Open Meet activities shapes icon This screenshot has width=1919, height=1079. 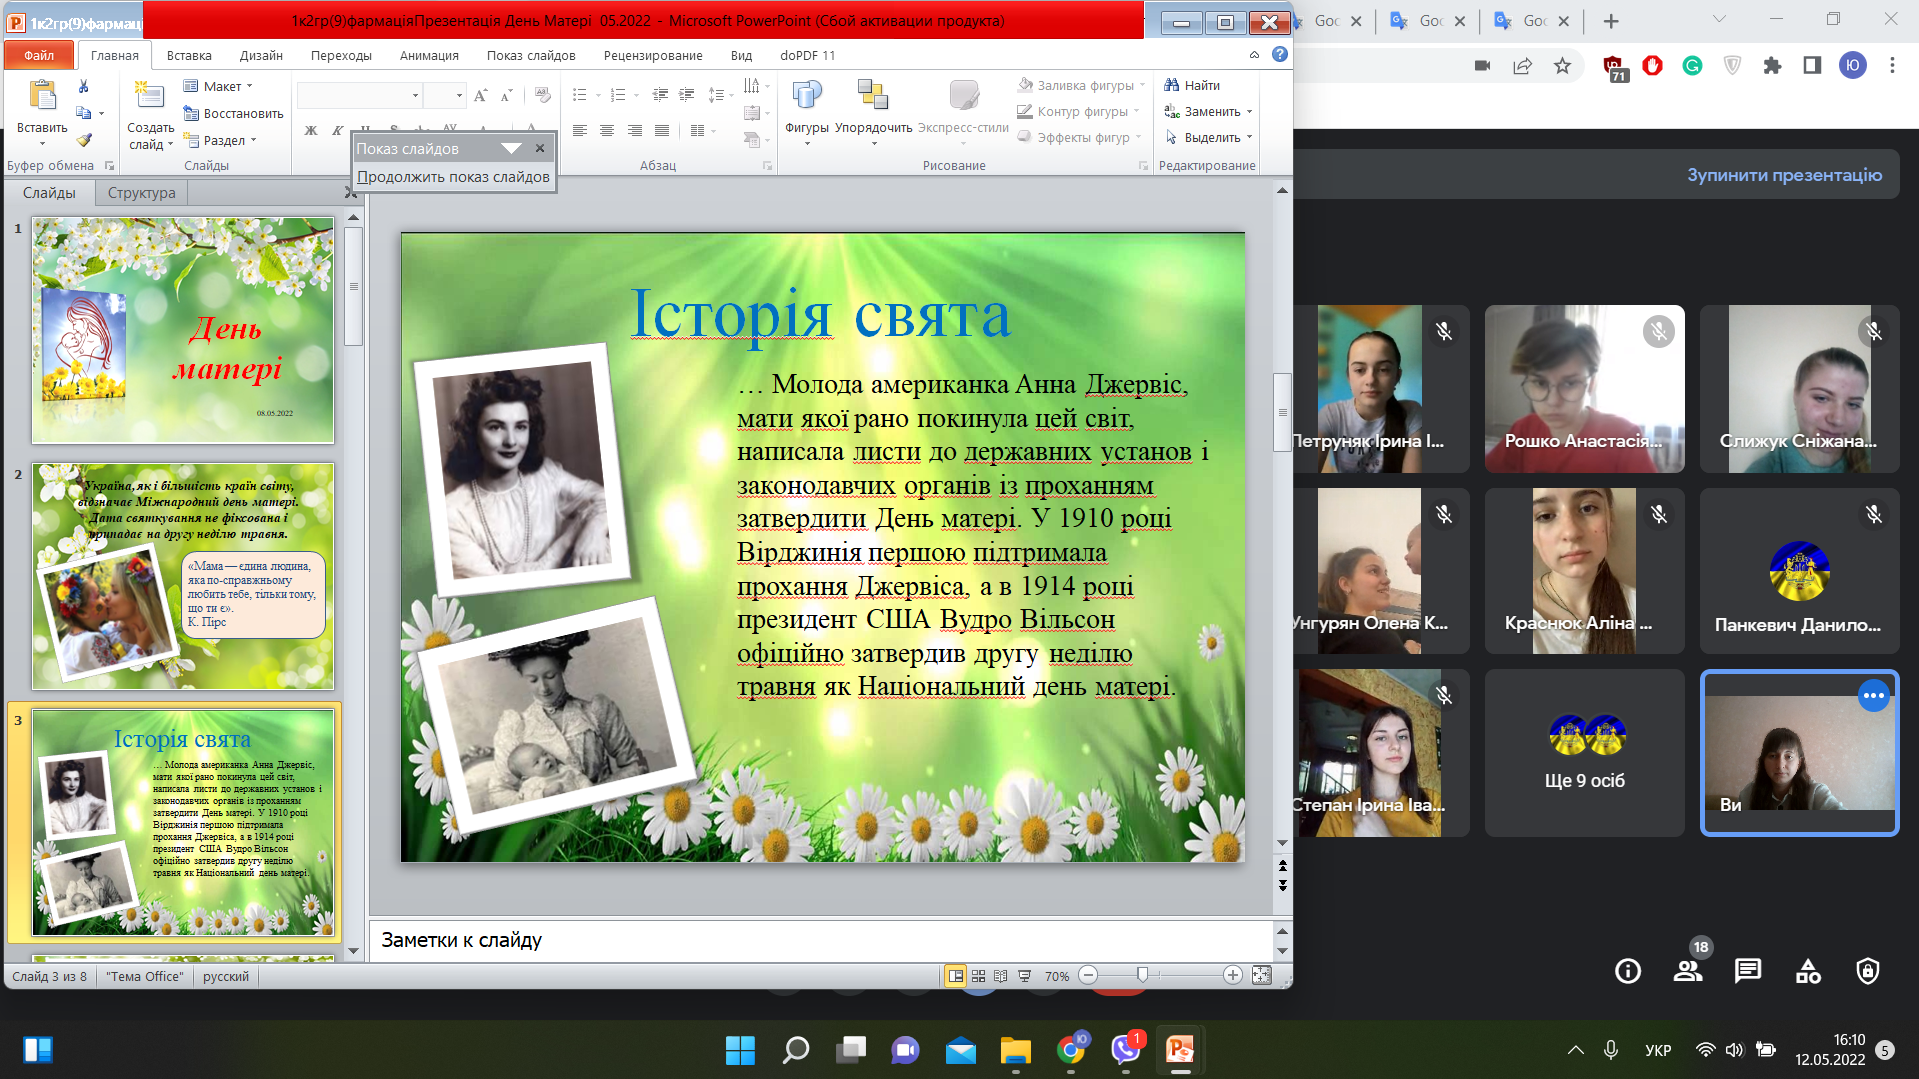pyautogui.click(x=1808, y=970)
